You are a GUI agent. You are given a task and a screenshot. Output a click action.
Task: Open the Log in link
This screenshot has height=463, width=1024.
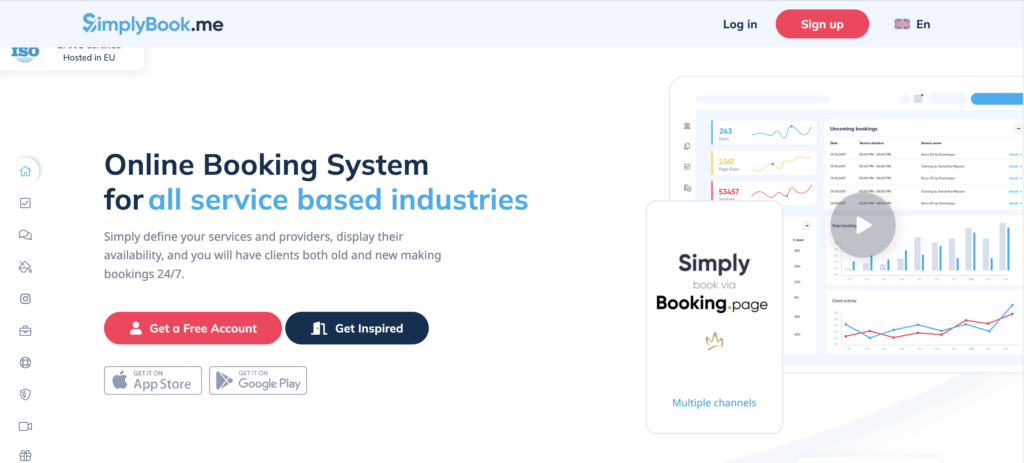(740, 25)
